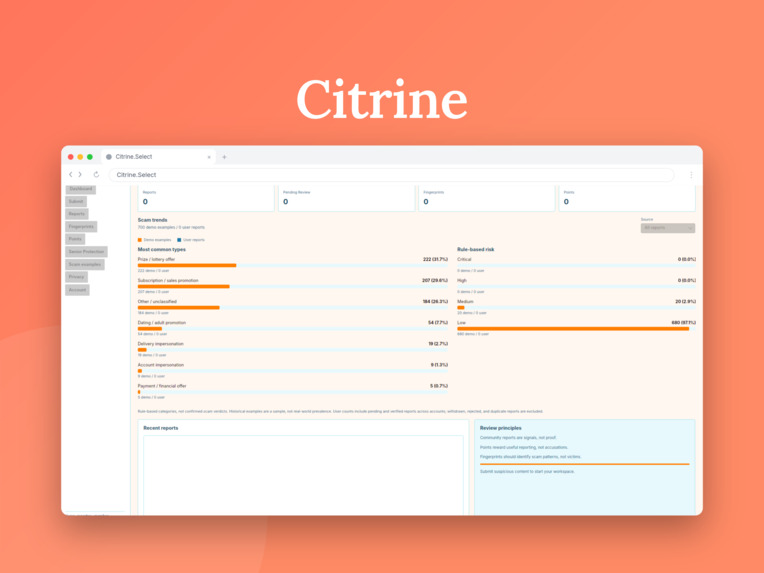Click the 'Delivery impersonation' label
Image resolution: width=764 pixels, height=573 pixels.
tap(160, 344)
